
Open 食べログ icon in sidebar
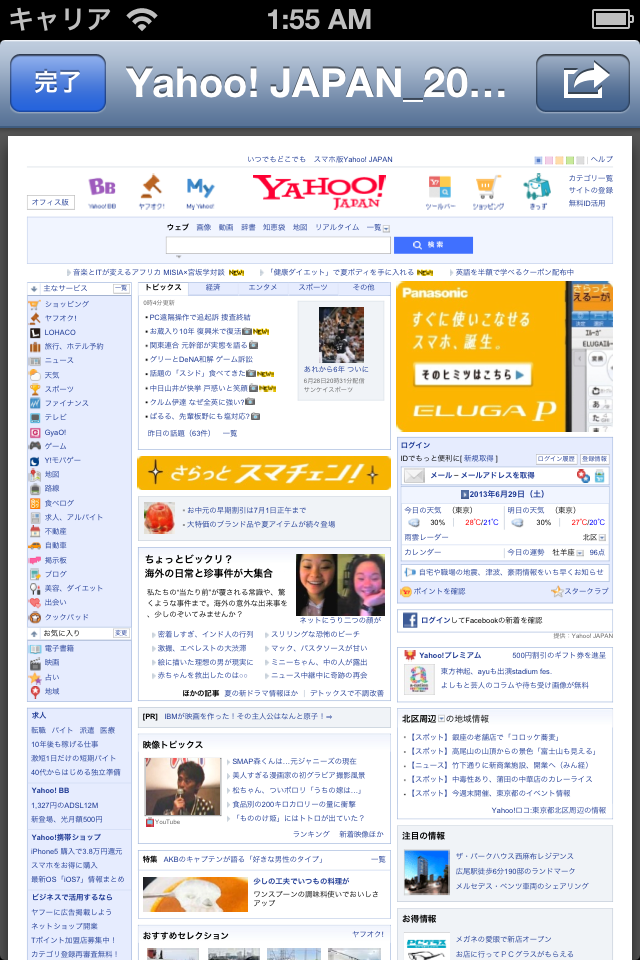coord(36,503)
